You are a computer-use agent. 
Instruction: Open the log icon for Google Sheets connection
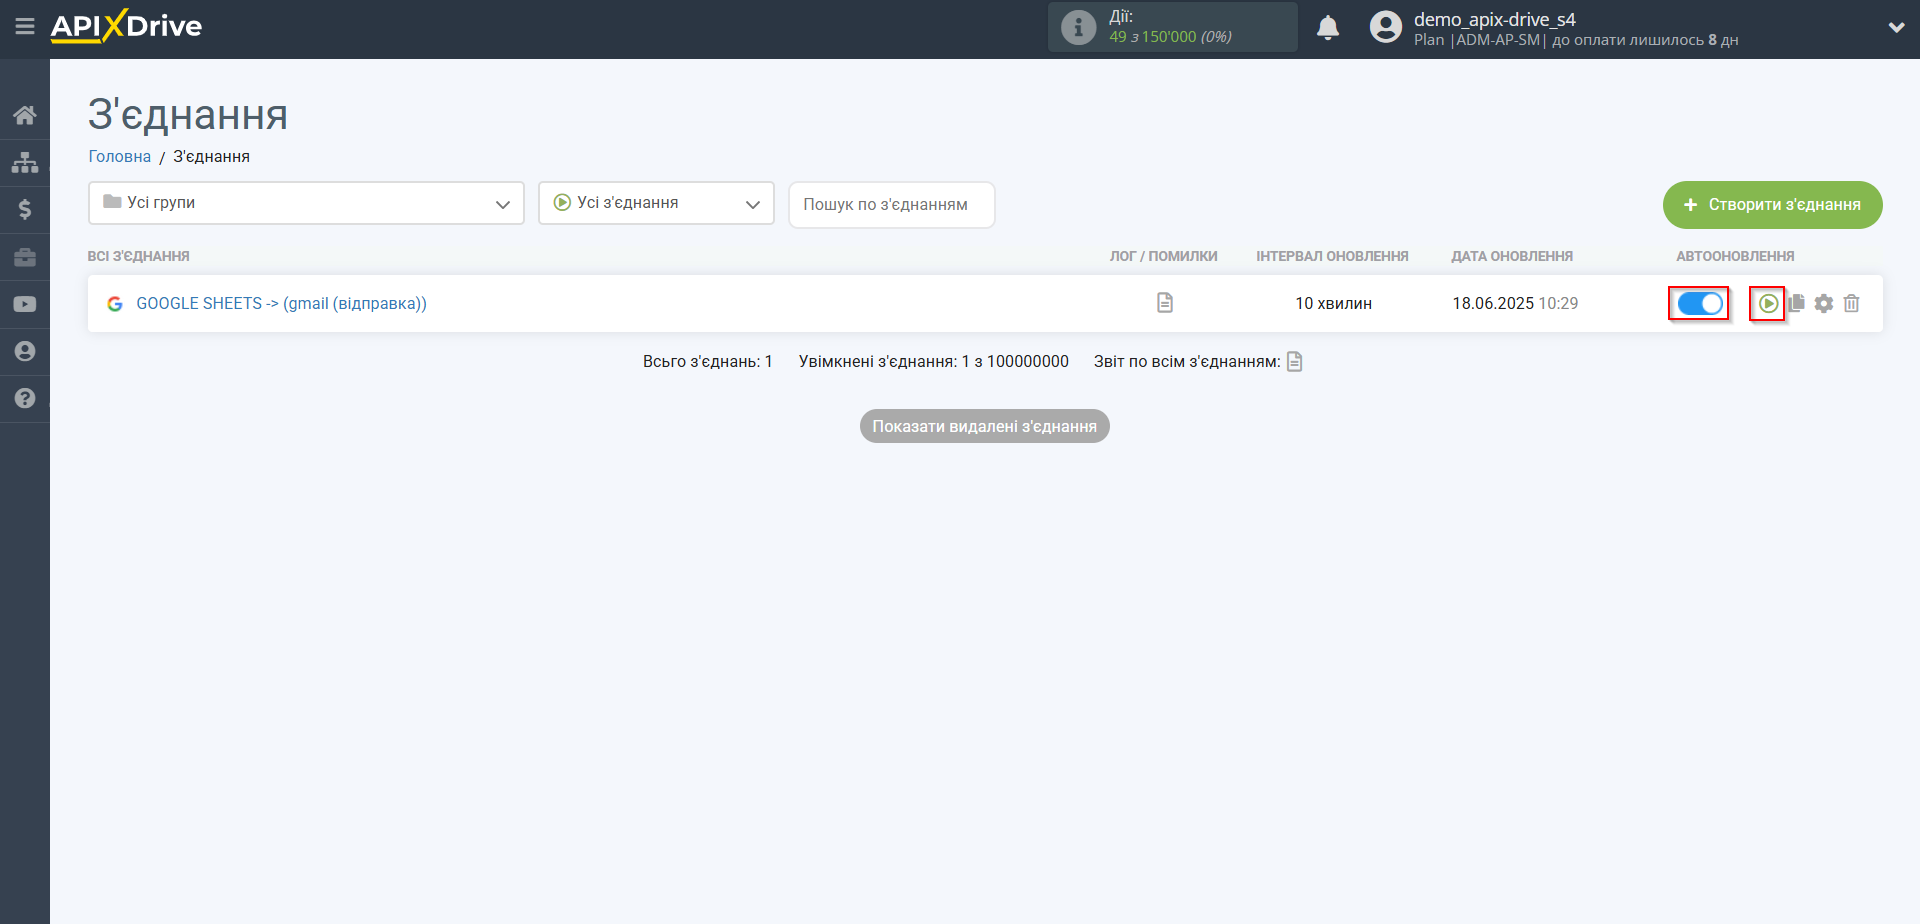pyautogui.click(x=1165, y=302)
